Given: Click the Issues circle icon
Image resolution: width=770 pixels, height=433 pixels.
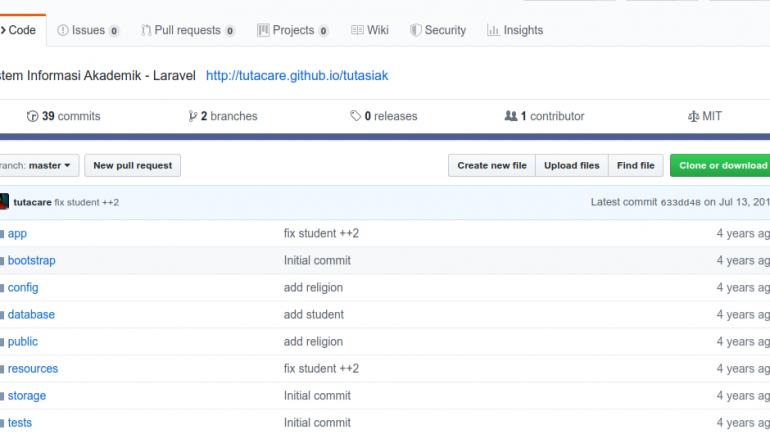Looking at the screenshot, I should click(63, 30).
